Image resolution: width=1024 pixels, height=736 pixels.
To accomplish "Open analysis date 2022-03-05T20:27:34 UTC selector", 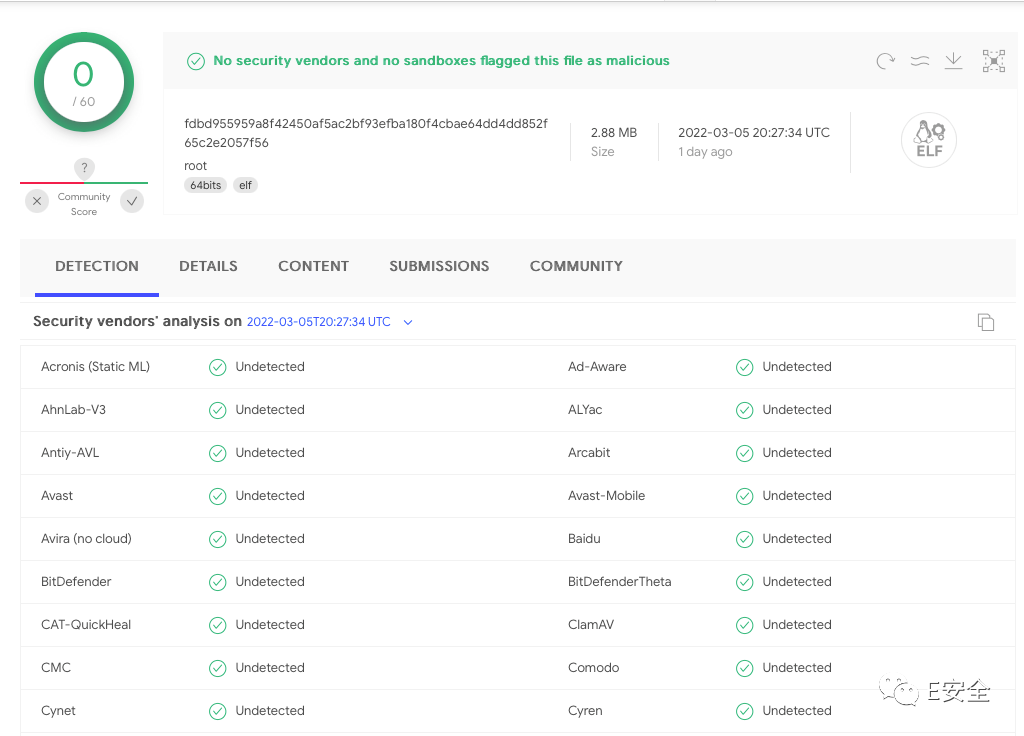I will [319, 322].
